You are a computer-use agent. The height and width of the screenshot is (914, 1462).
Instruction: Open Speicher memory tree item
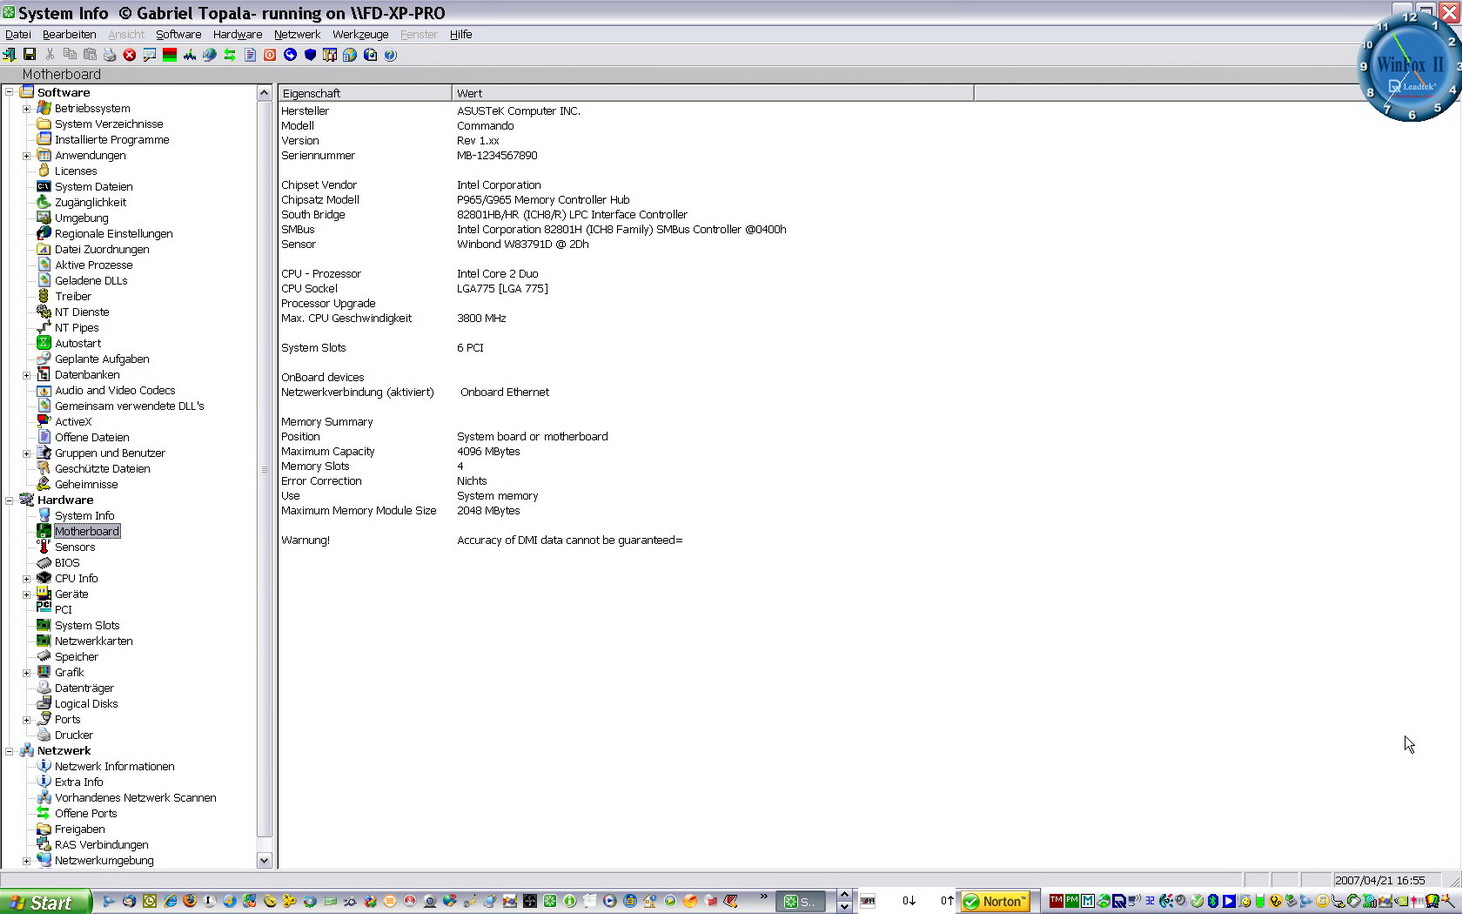pos(76,657)
